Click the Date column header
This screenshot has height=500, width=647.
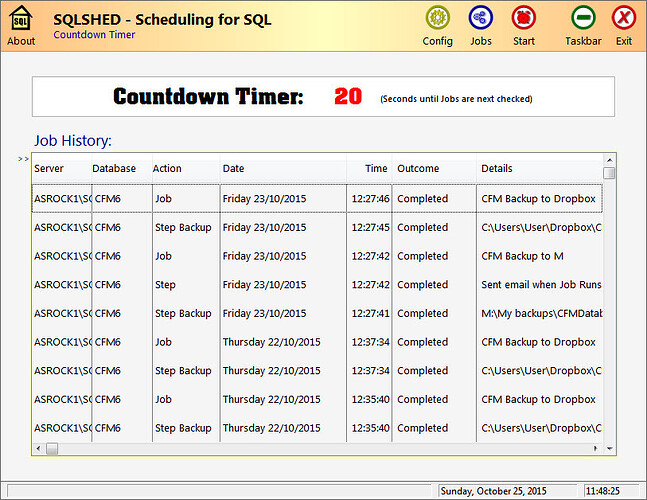pos(282,169)
